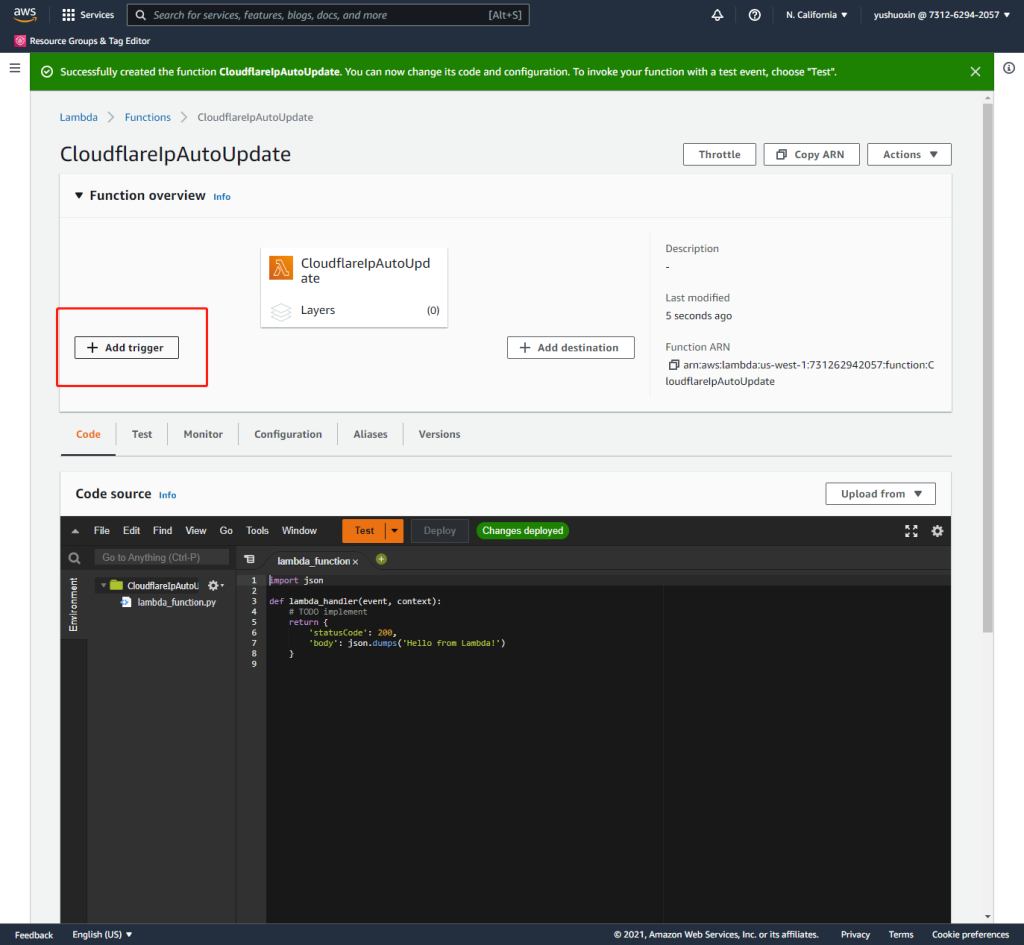
Task: Open code editor settings gear
Action: click(x=937, y=531)
